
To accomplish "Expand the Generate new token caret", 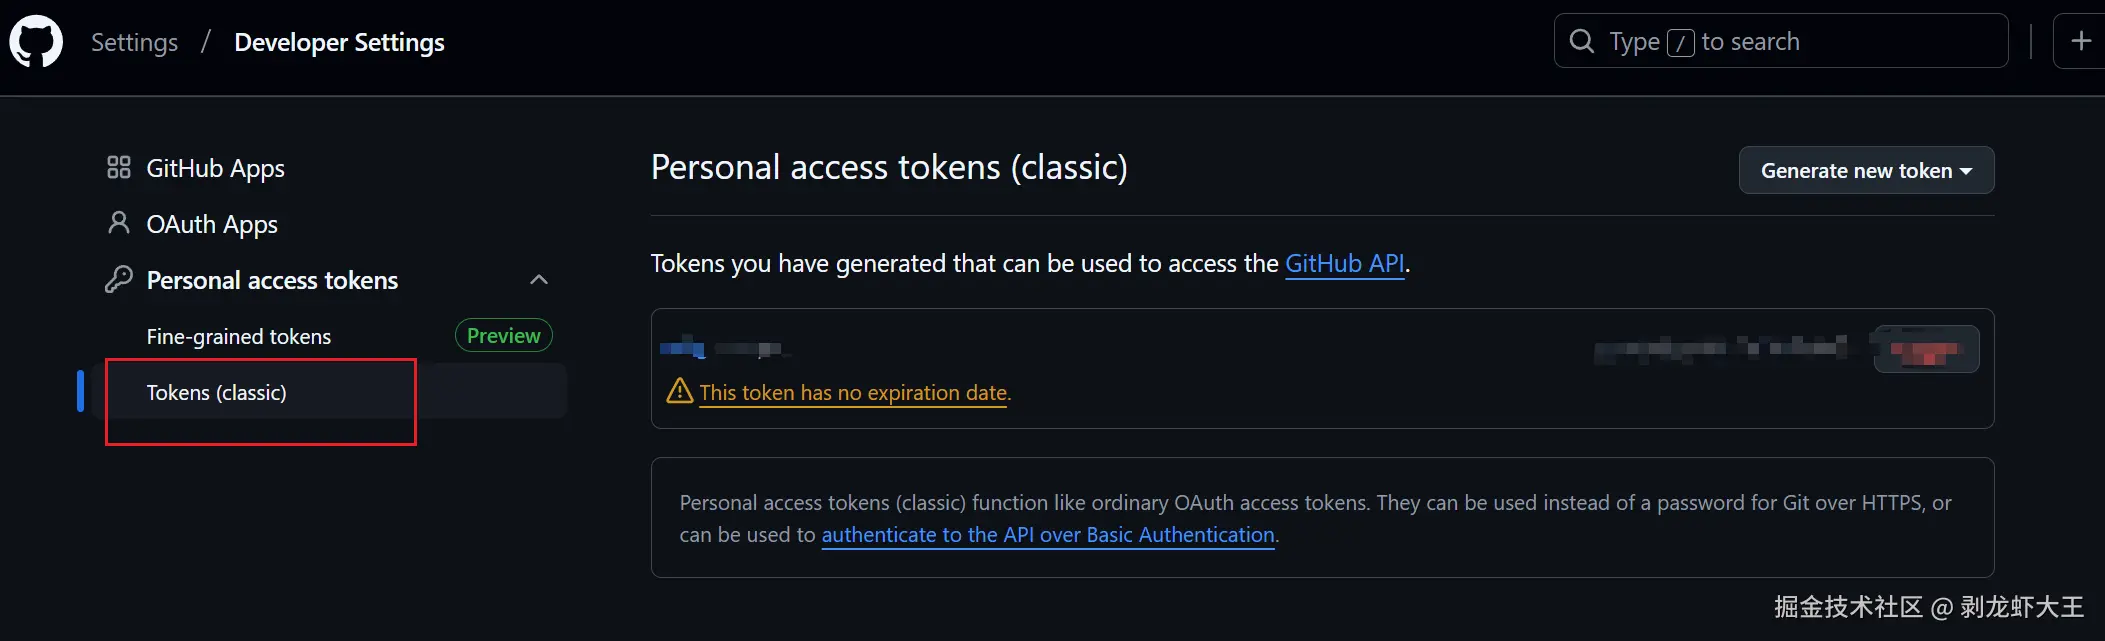I will (1966, 170).
